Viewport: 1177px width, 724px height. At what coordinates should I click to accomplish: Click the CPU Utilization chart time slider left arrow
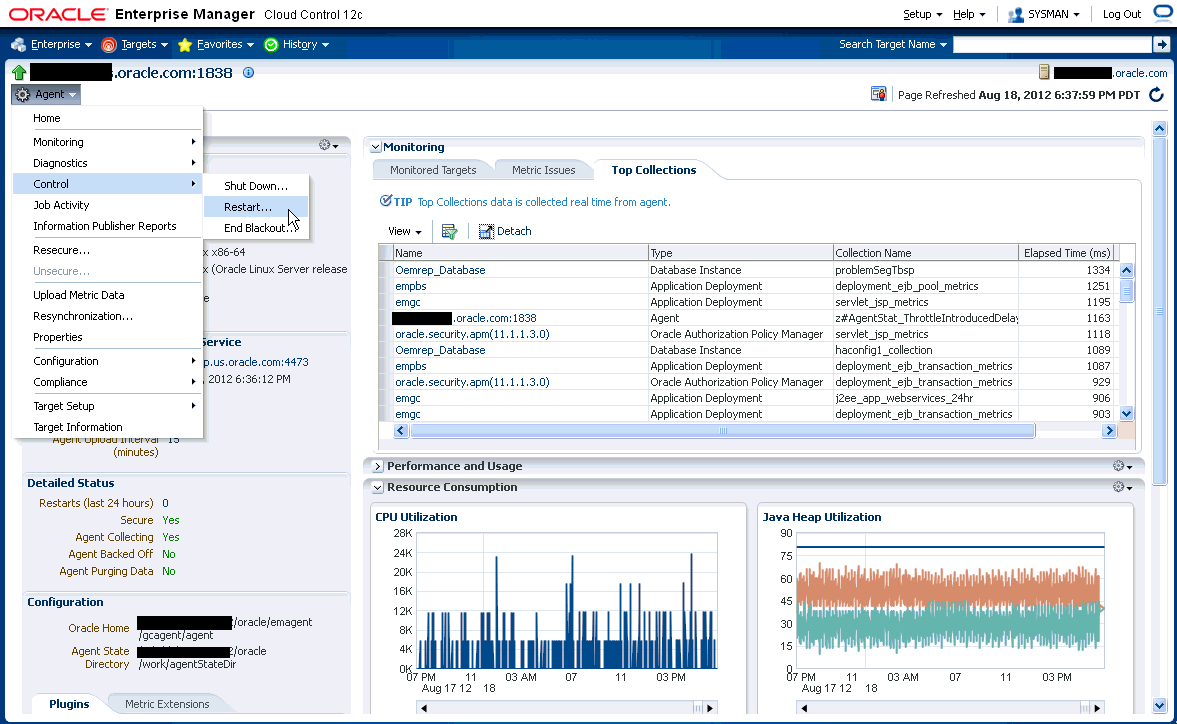pyautogui.click(x=424, y=708)
